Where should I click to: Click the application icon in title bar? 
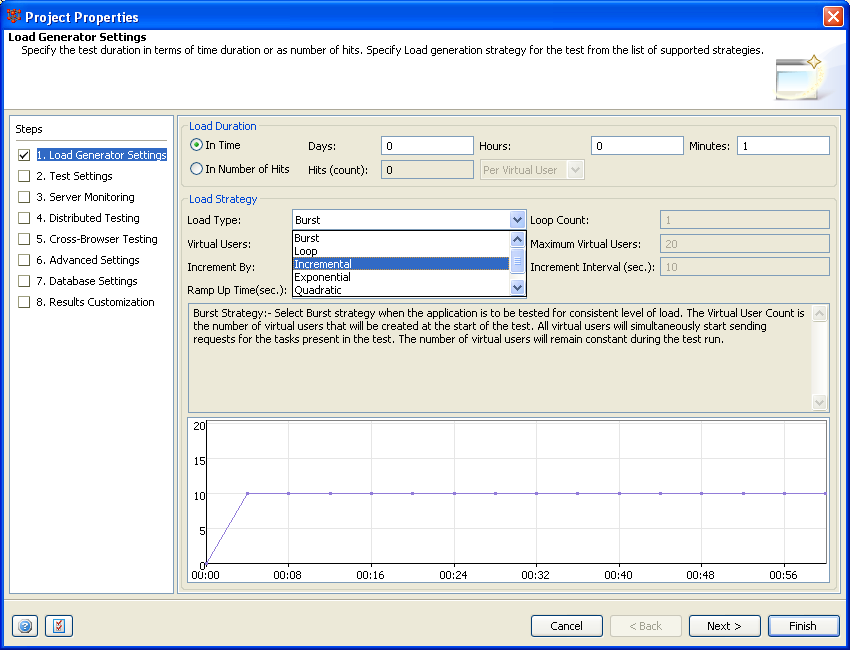[x=14, y=17]
